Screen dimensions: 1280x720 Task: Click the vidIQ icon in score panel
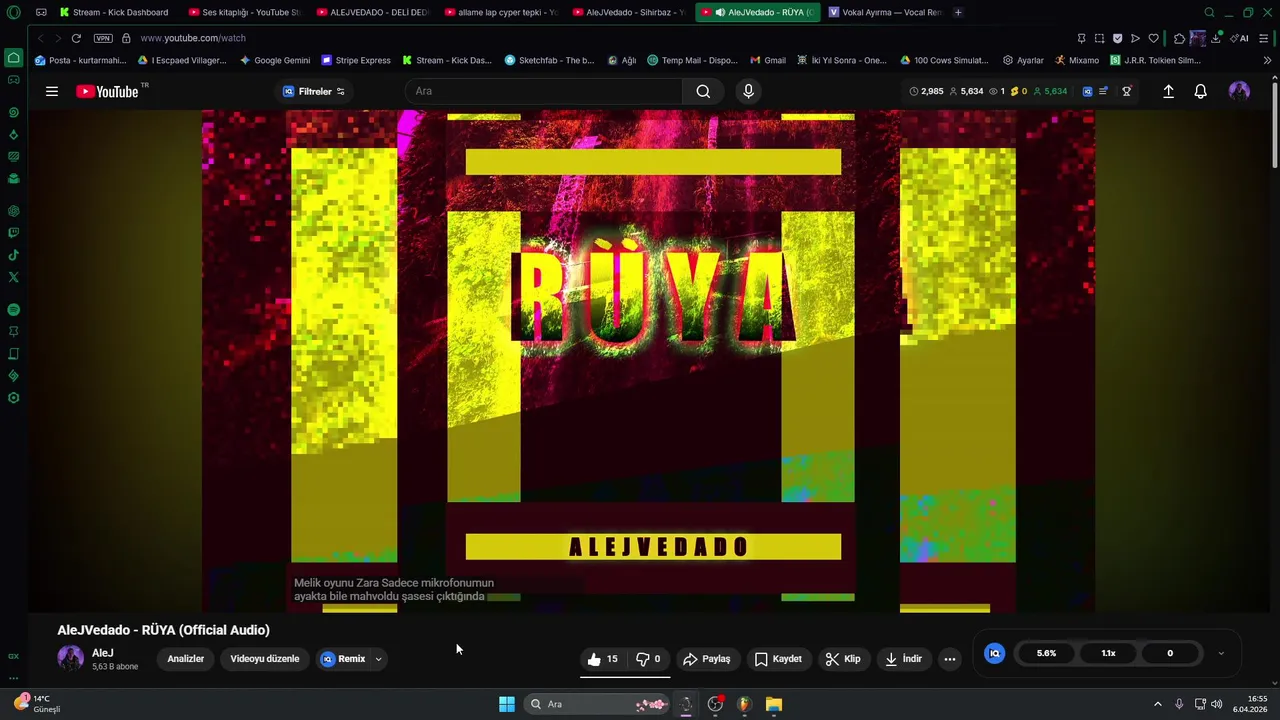pos(994,653)
